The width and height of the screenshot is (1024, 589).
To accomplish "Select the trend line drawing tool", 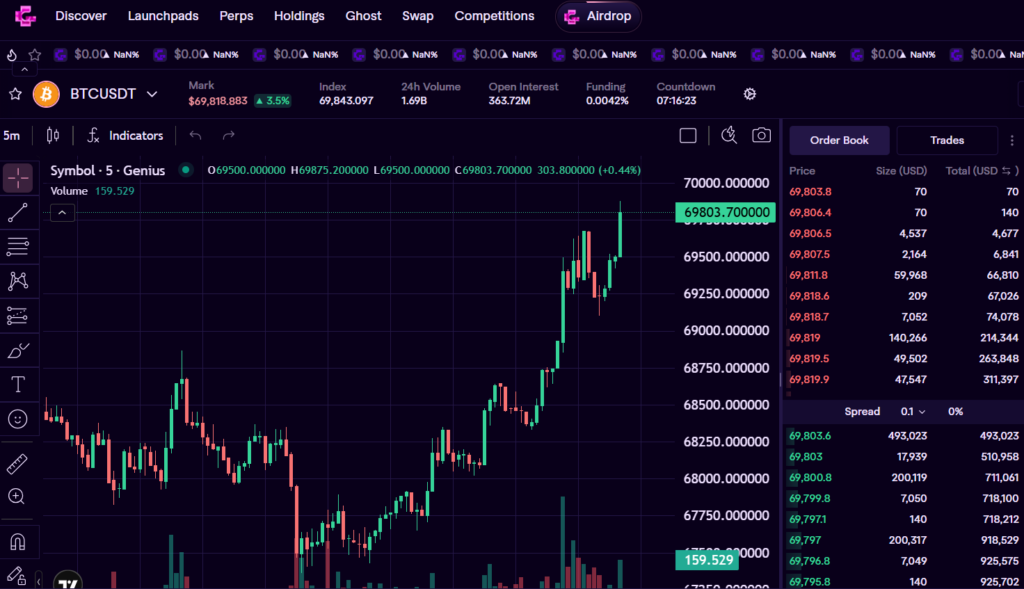I will tap(18, 212).
